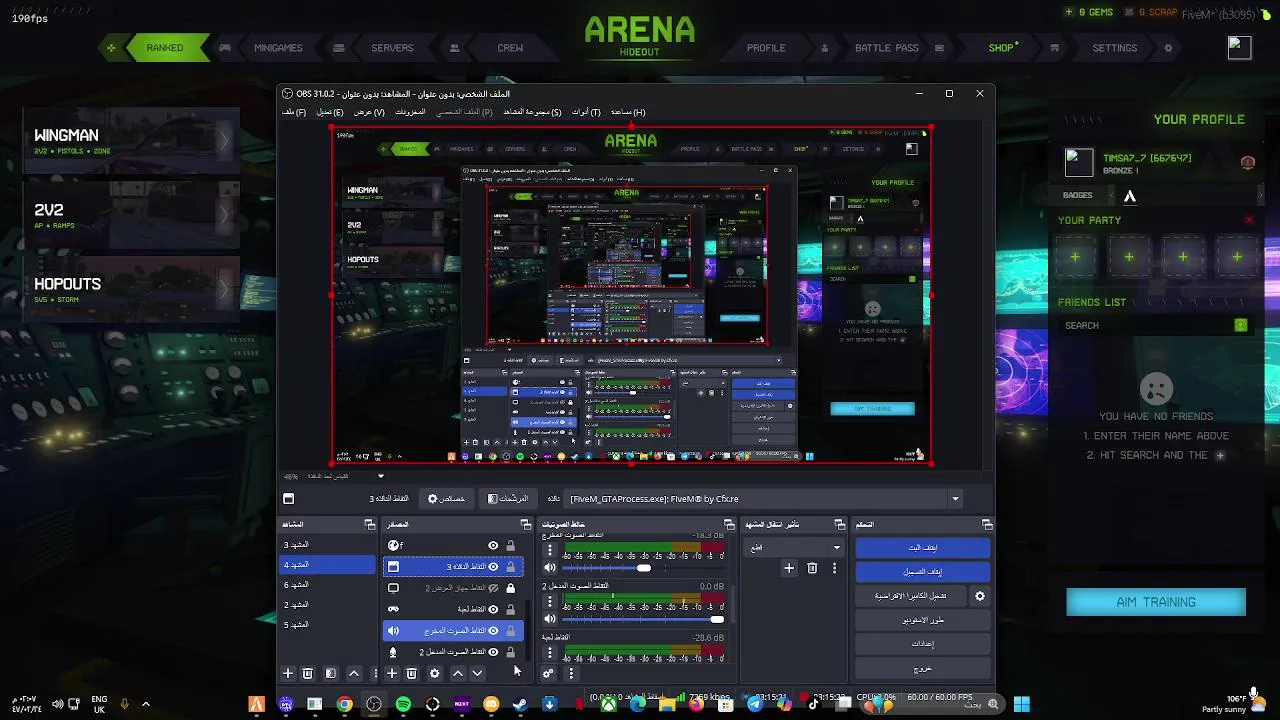
Task: Click AIM TRAINING button in Arena window
Action: (x=1156, y=602)
